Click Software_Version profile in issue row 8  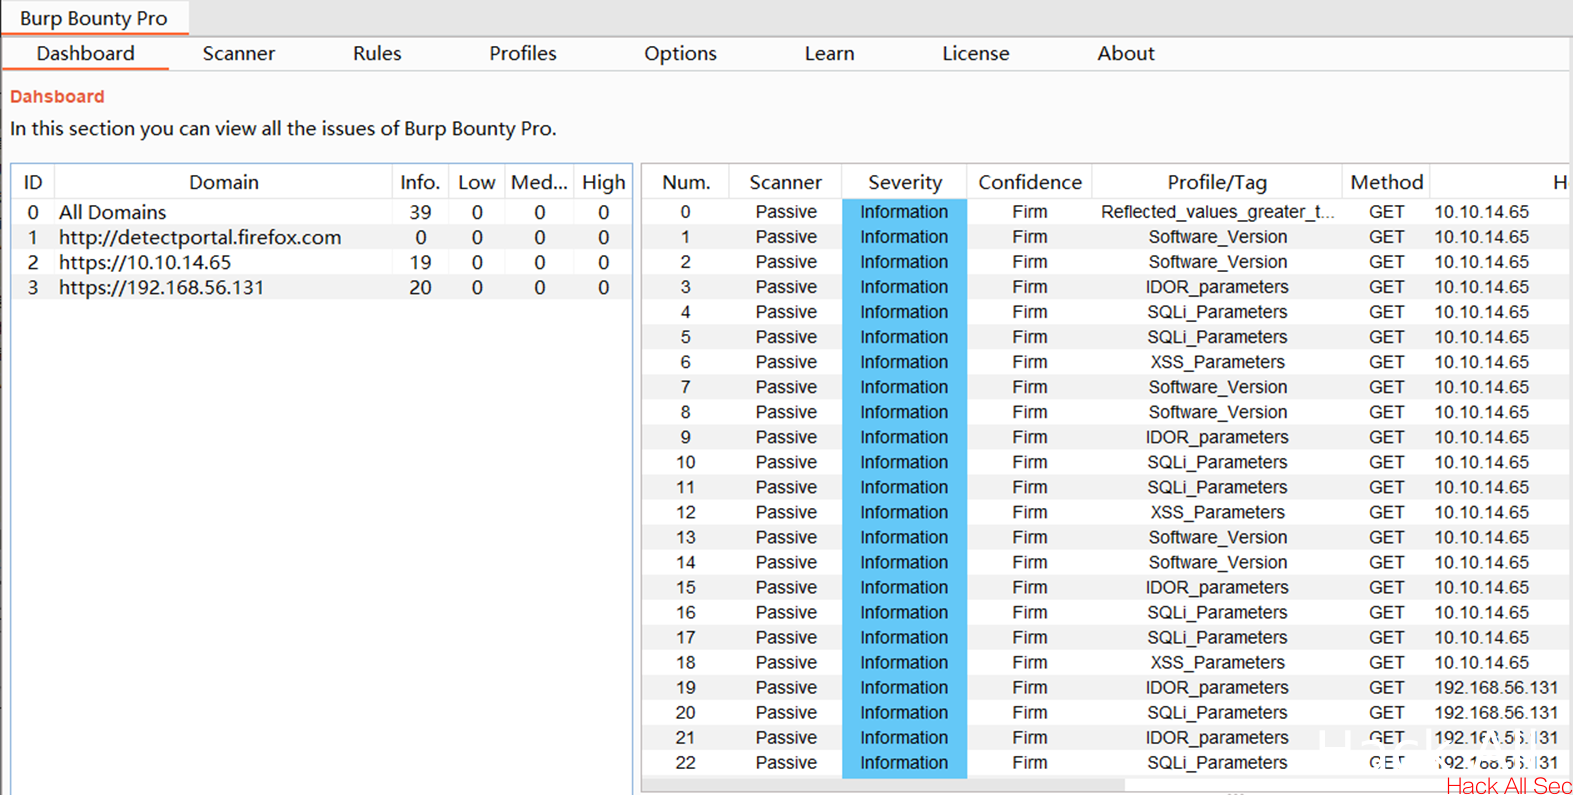click(1217, 412)
